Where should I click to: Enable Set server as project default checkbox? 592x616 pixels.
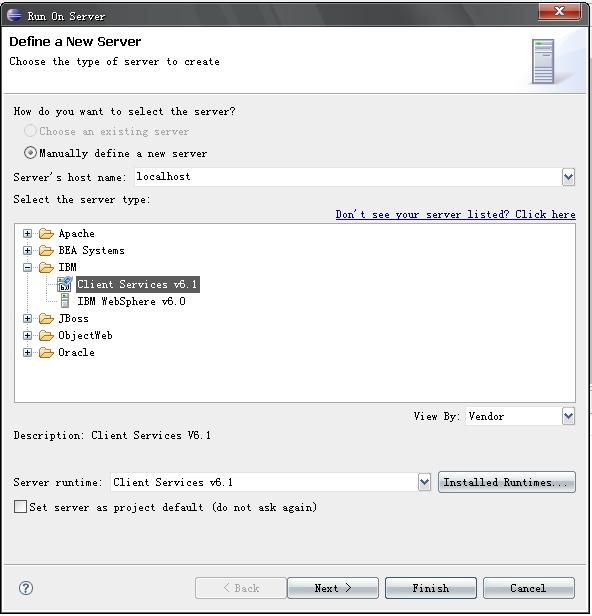[x=20, y=507]
